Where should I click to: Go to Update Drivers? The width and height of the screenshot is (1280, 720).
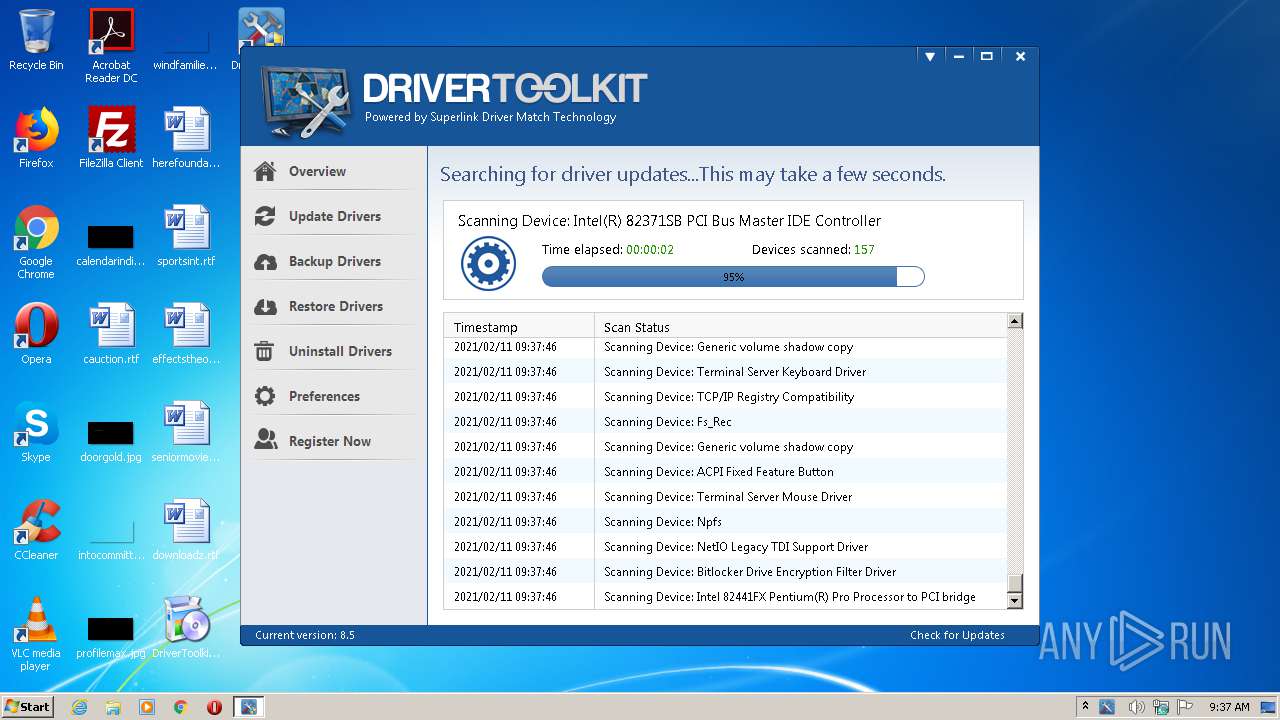[x=334, y=216]
